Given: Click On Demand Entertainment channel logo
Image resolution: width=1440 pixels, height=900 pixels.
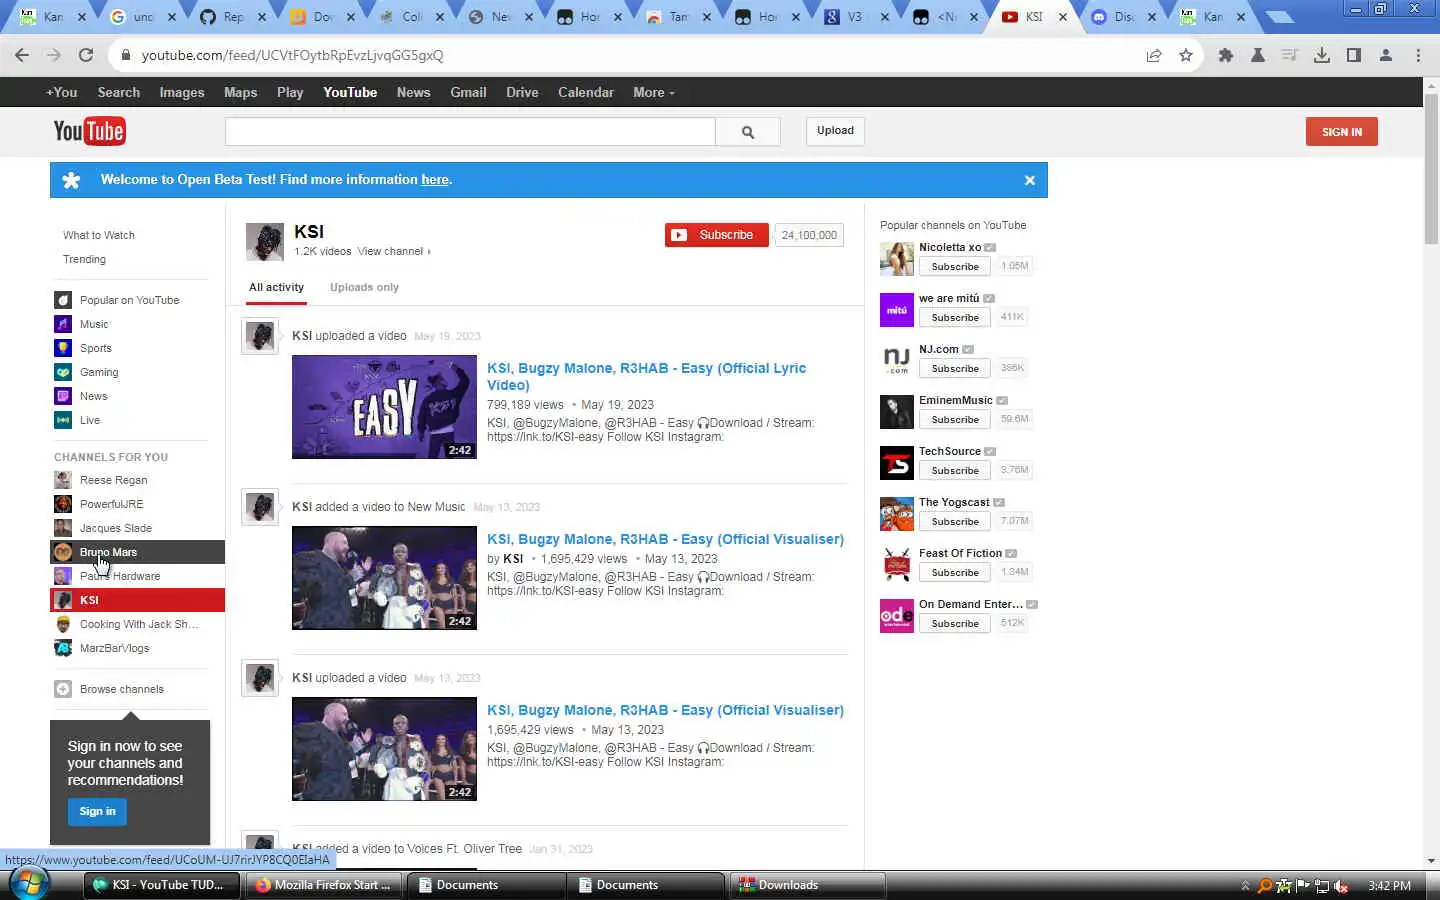Looking at the screenshot, I should tap(897, 616).
